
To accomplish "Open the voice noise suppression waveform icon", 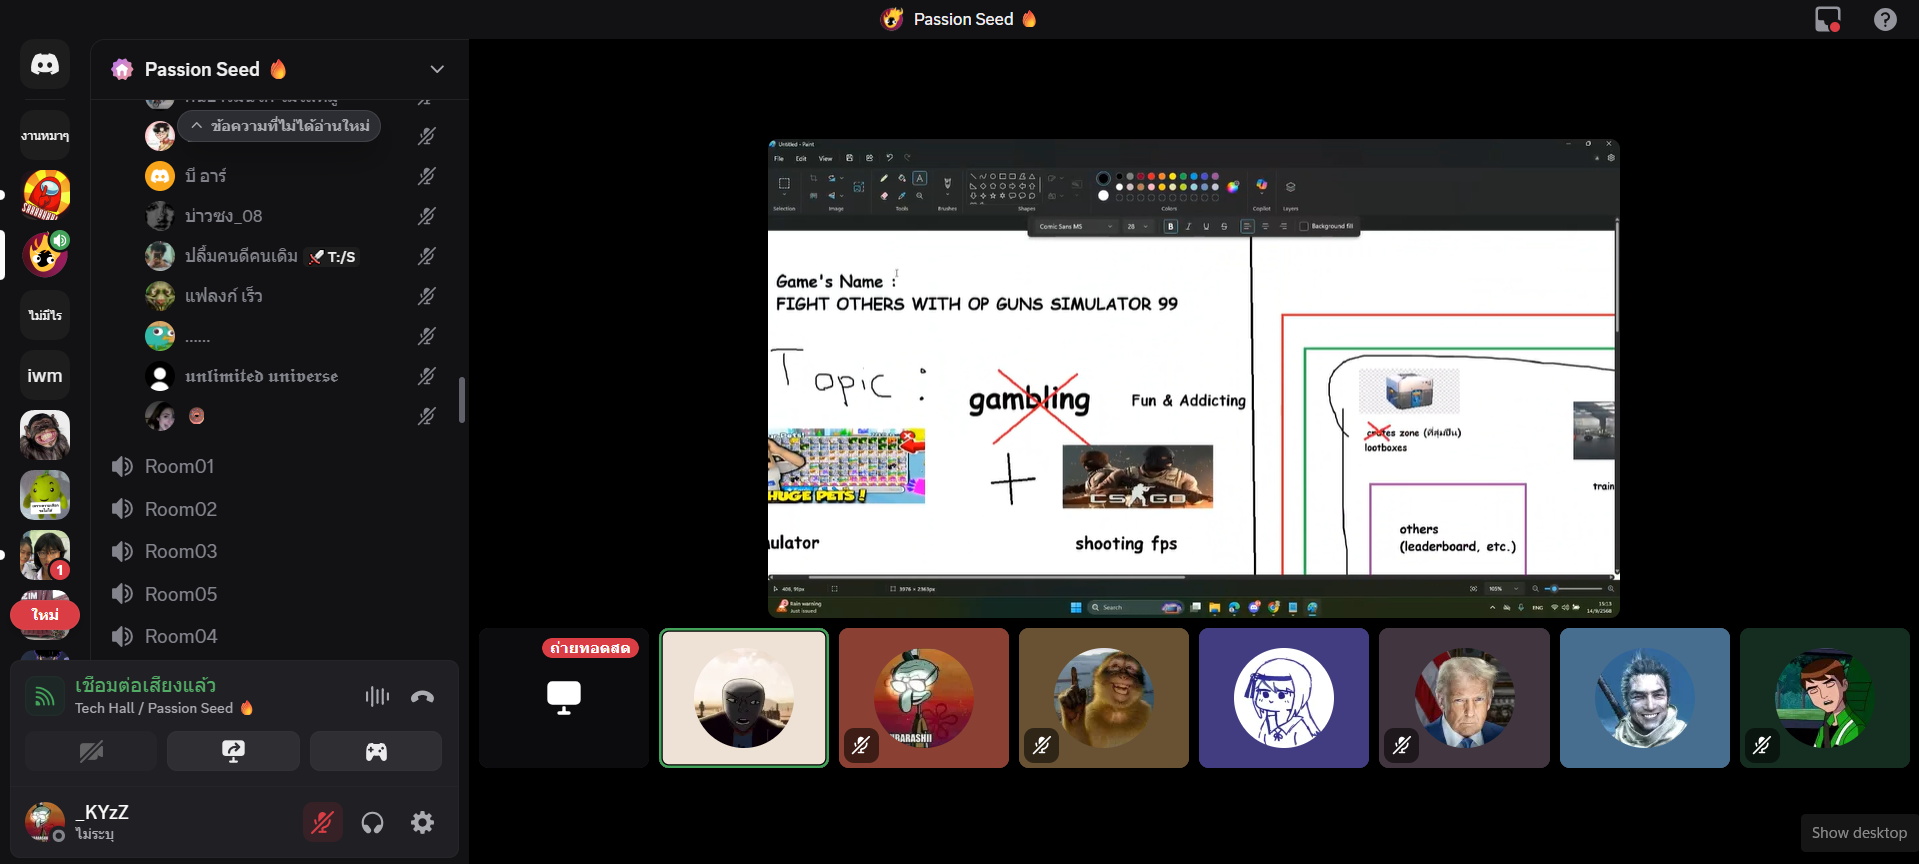I will tap(377, 697).
